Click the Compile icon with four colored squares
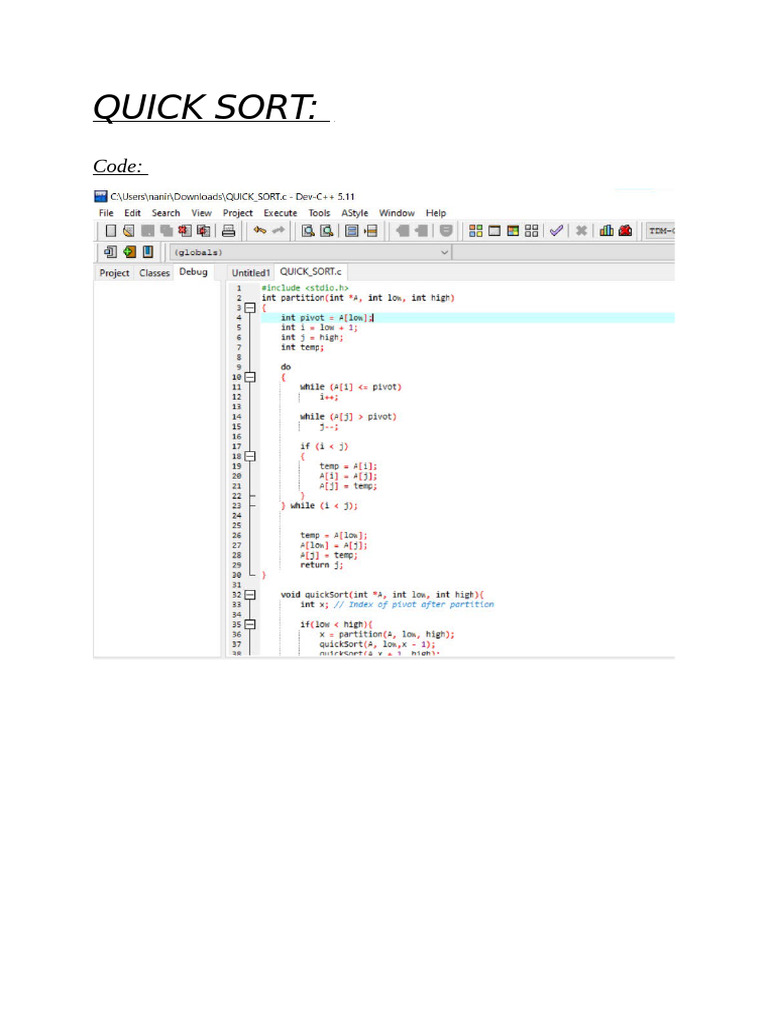Viewport: 768px width, 1024px height. click(476, 231)
